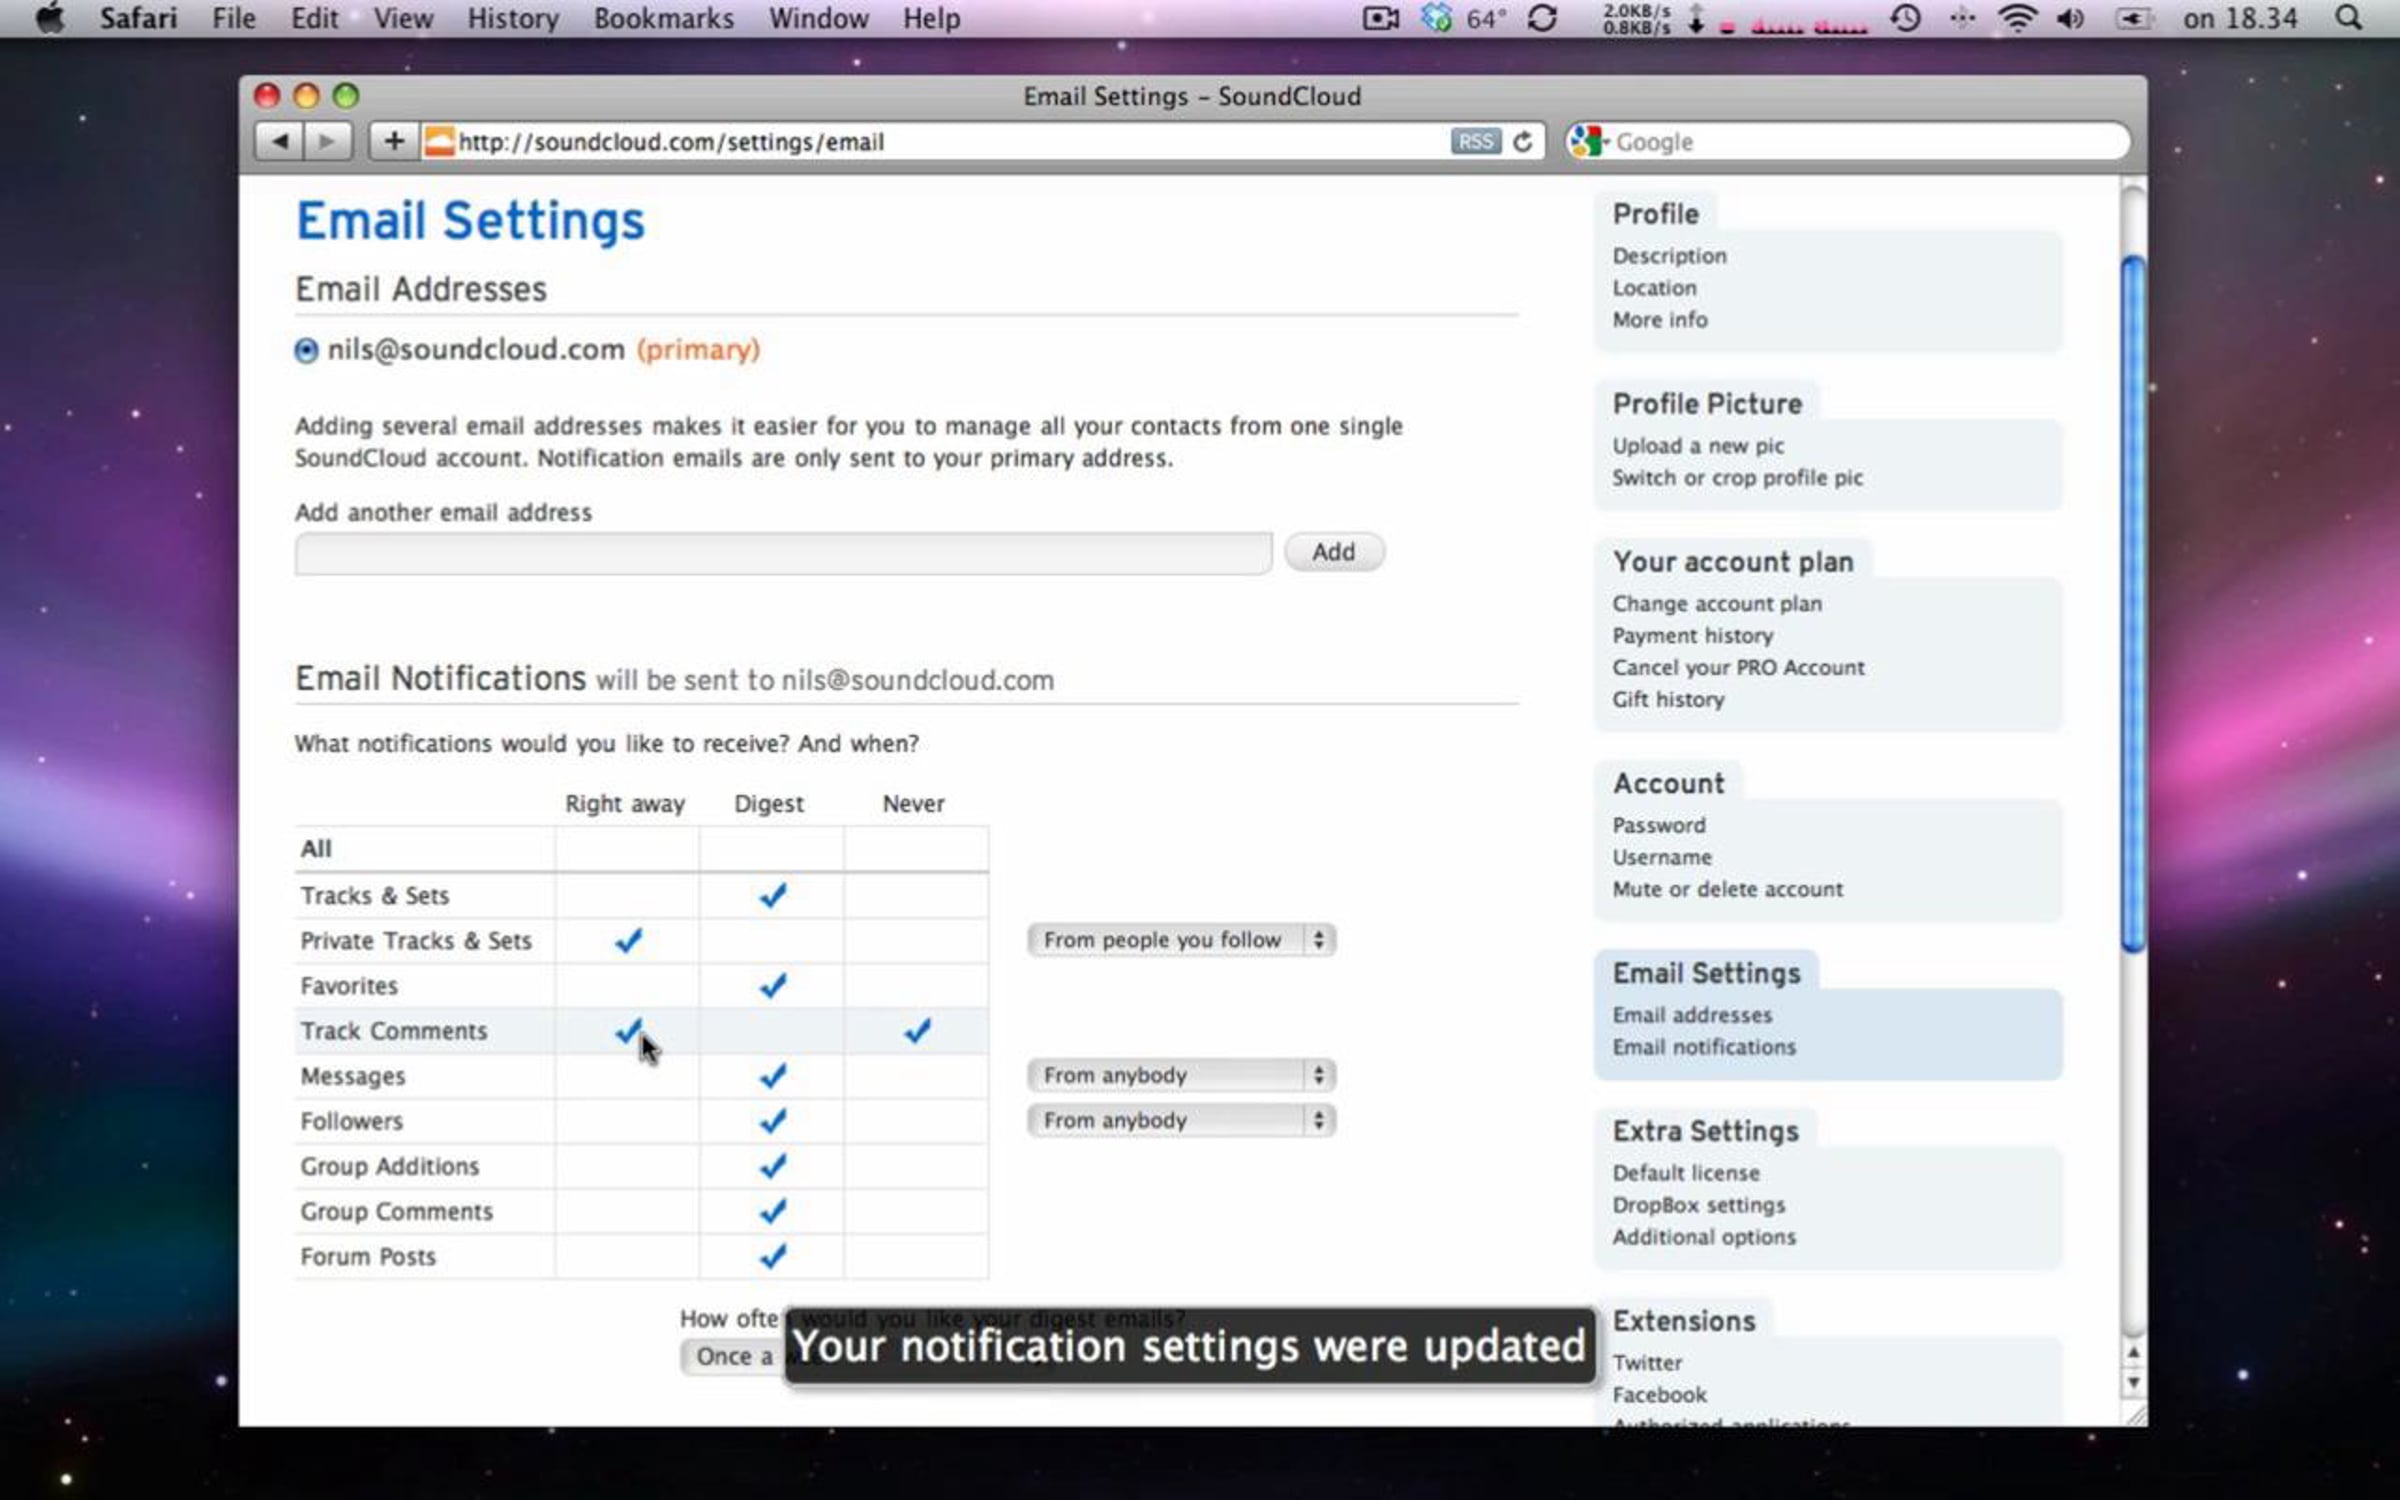This screenshot has height=1500, width=2400.
Task: Click the 'Add another email address' input field
Action: [783, 553]
